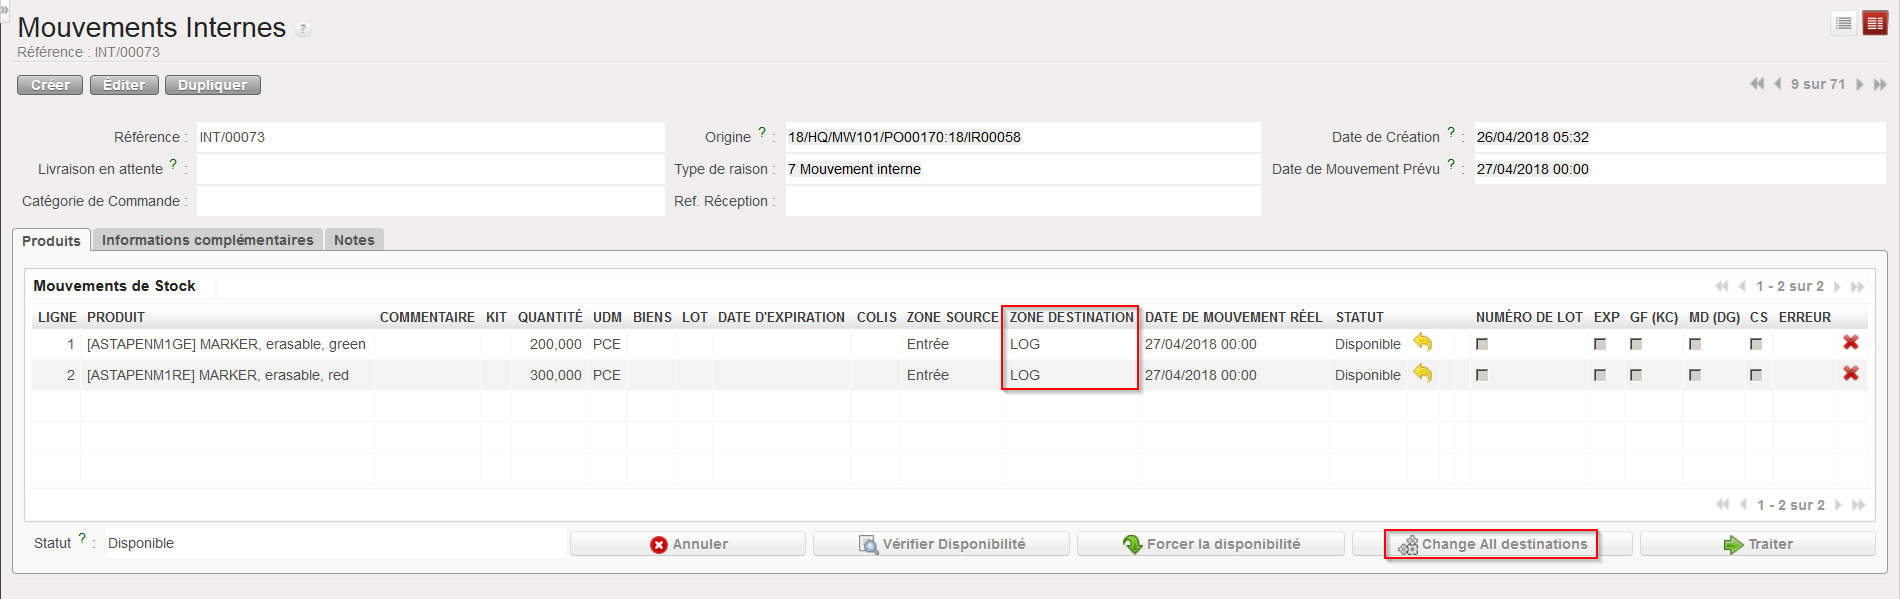
Task: Toggle CS checkbox for green marker row
Action: pos(1756,344)
